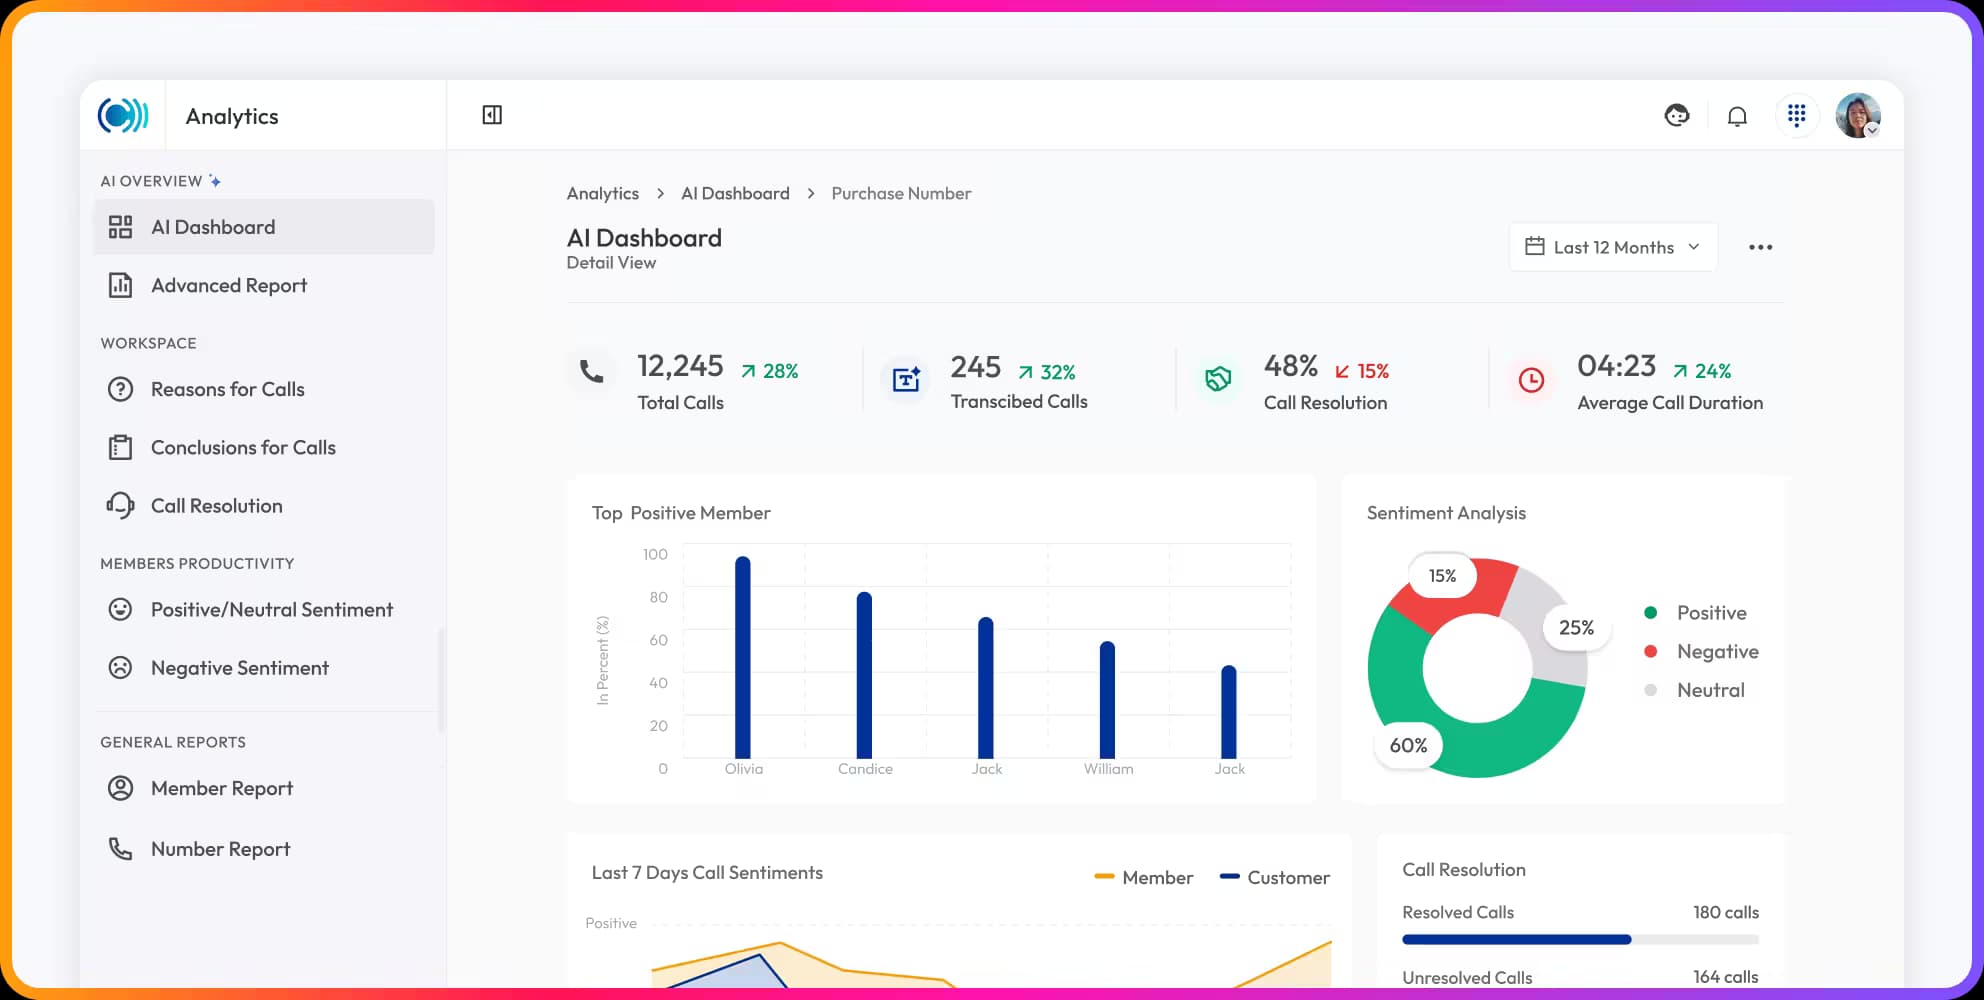Toggle the Negative legend item
Viewport: 1984px width, 1000px height.
[1701, 651]
